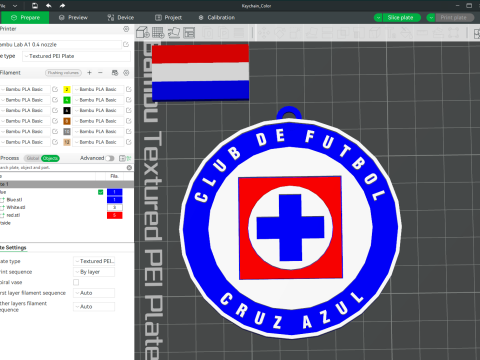
Task: Click the Dutch flag object on the plate
Action: [200, 72]
